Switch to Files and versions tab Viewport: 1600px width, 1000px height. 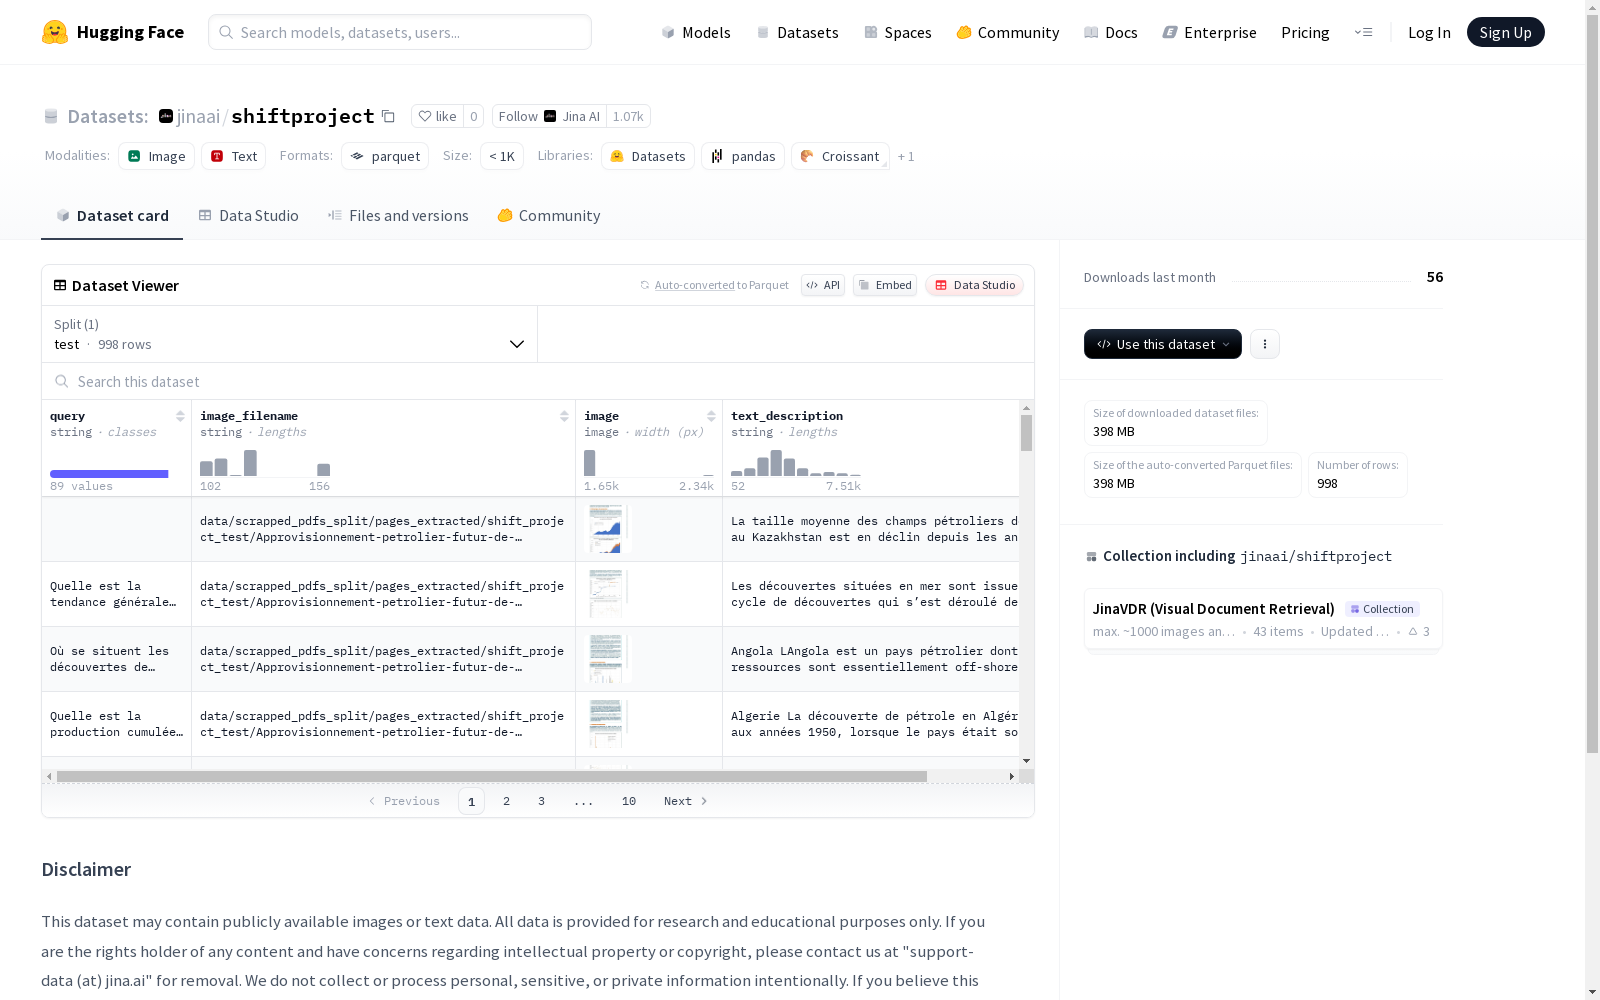pyautogui.click(x=398, y=216)
